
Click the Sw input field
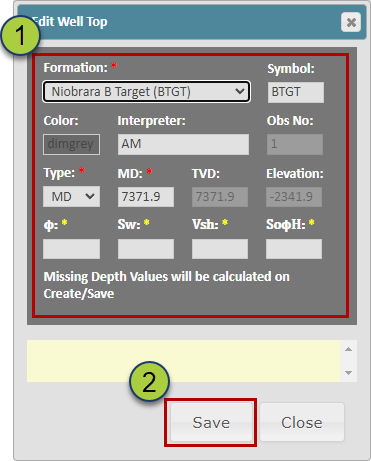point(146,249)
